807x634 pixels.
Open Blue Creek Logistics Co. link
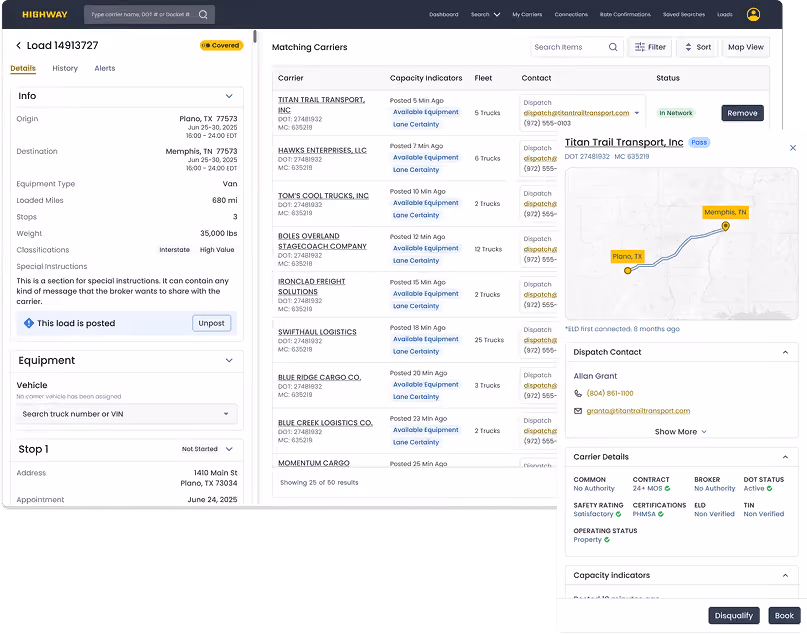click(325, 422)
